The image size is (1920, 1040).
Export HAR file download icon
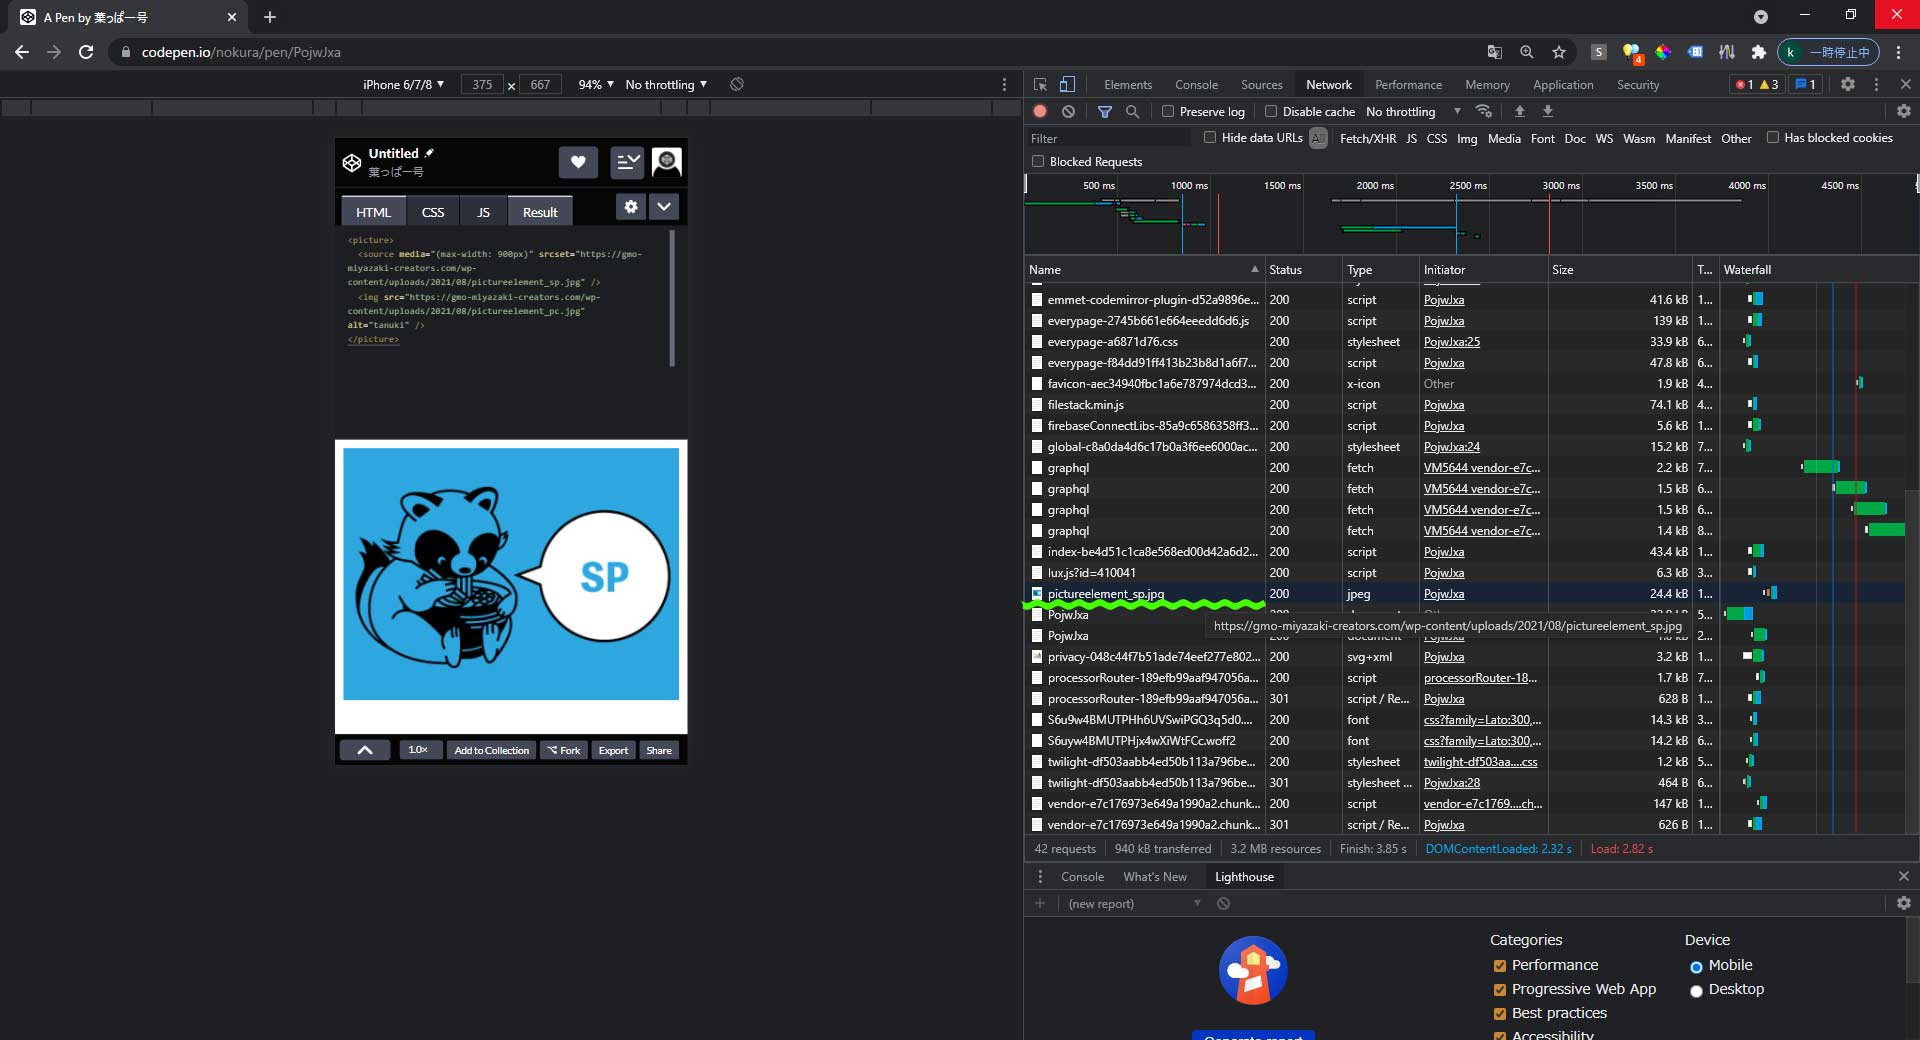(1548, 111)
